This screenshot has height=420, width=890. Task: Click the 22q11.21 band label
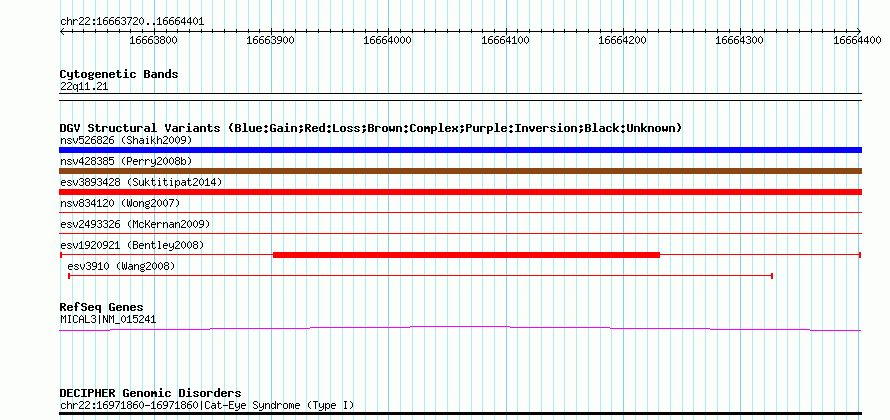84,87
